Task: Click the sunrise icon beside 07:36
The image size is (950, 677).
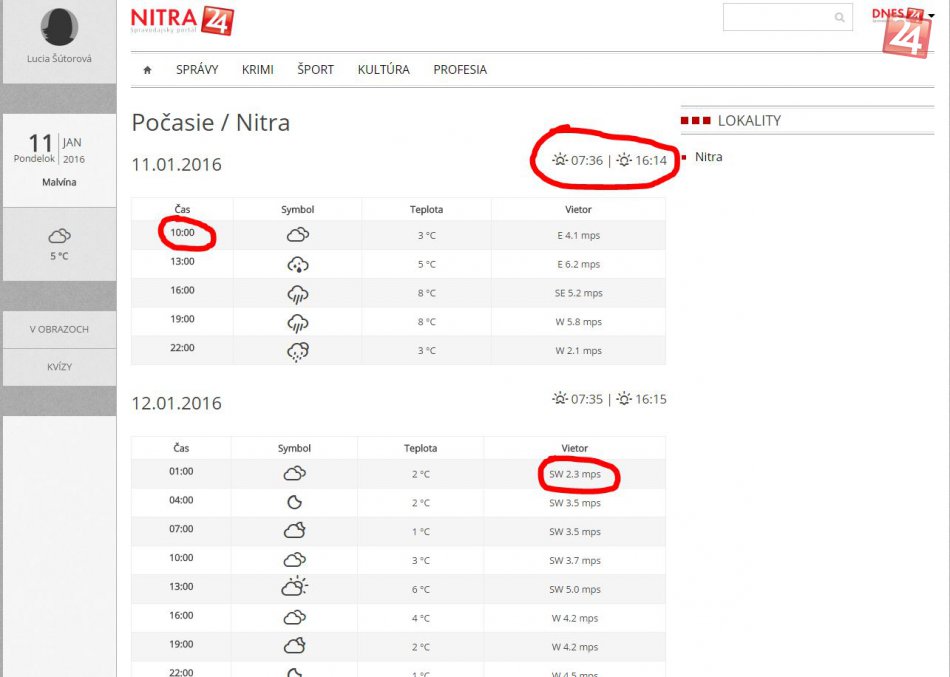Action: click(559, 160)
